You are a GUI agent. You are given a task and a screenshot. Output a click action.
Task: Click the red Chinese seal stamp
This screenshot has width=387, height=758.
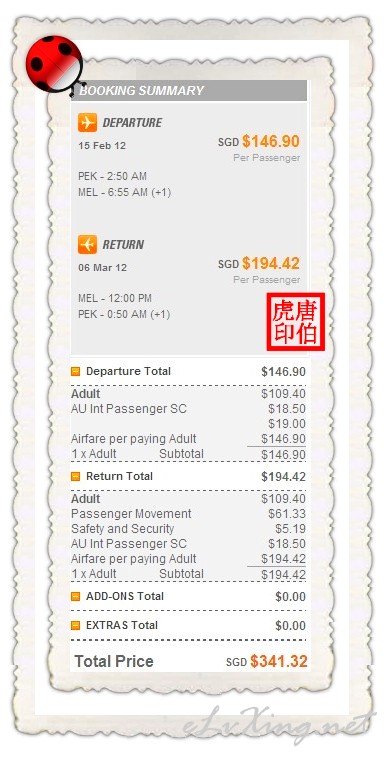click(296, 321)
